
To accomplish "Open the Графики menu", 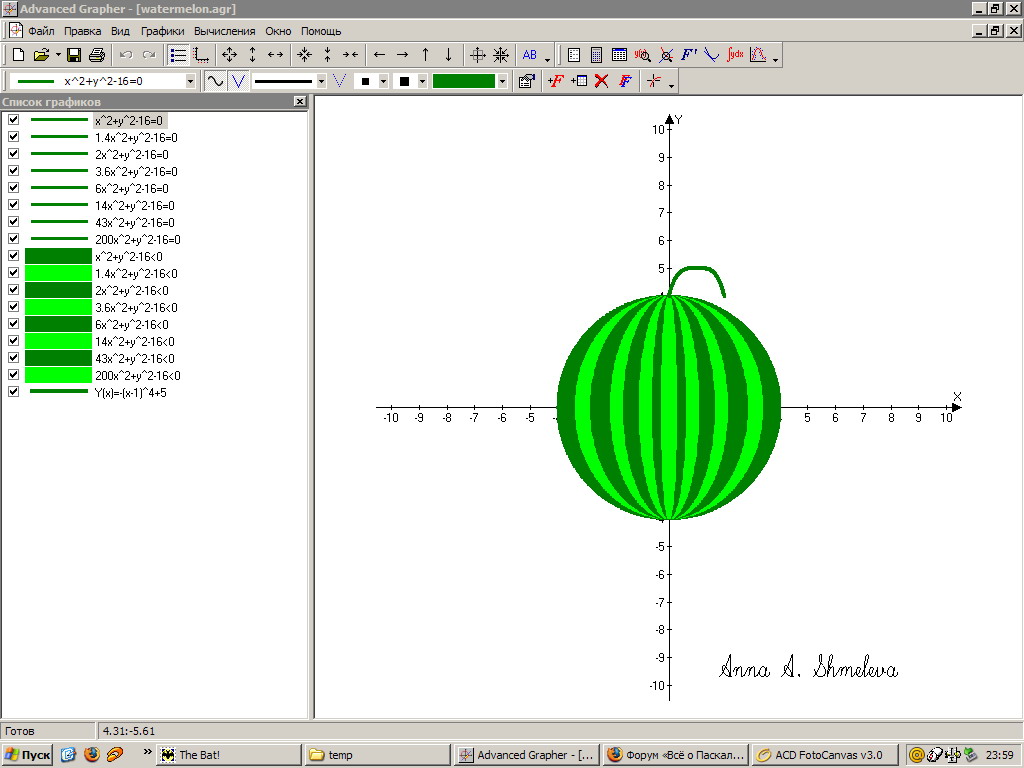I will [x=162, y=31].
